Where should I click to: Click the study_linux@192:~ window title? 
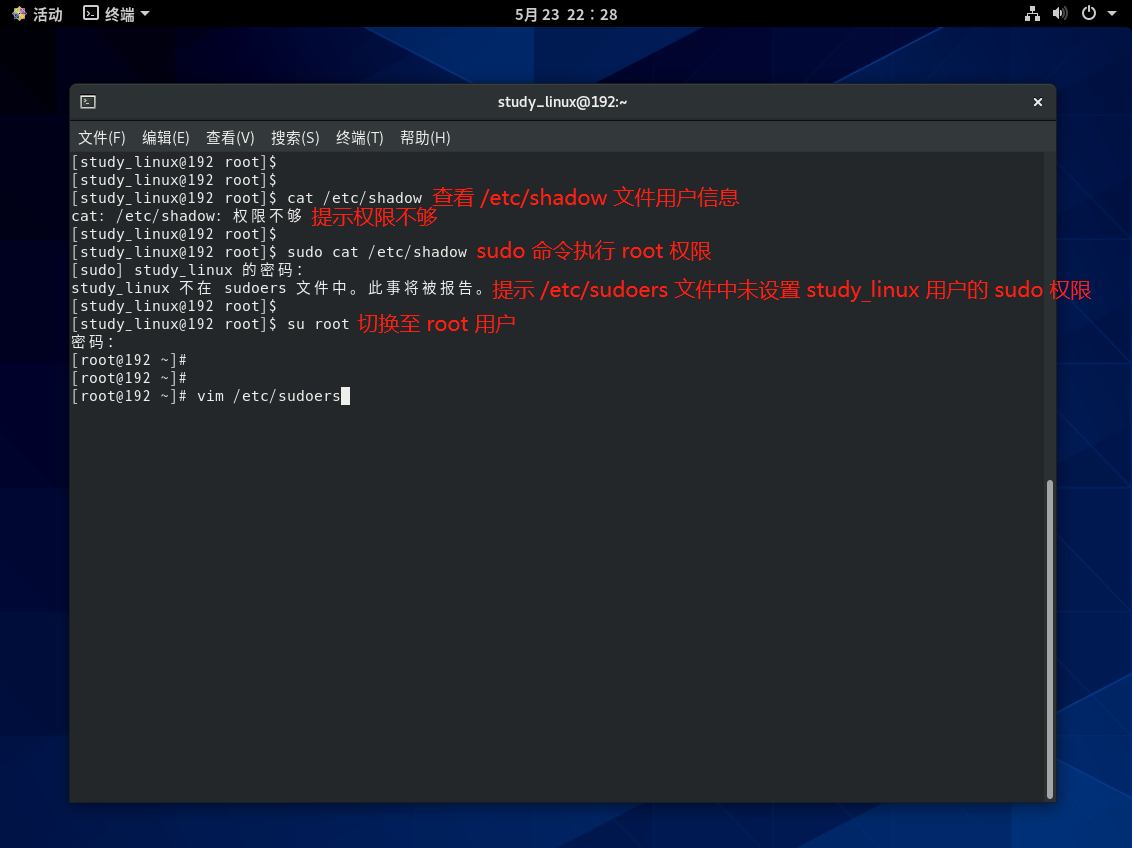pos(562,102)
